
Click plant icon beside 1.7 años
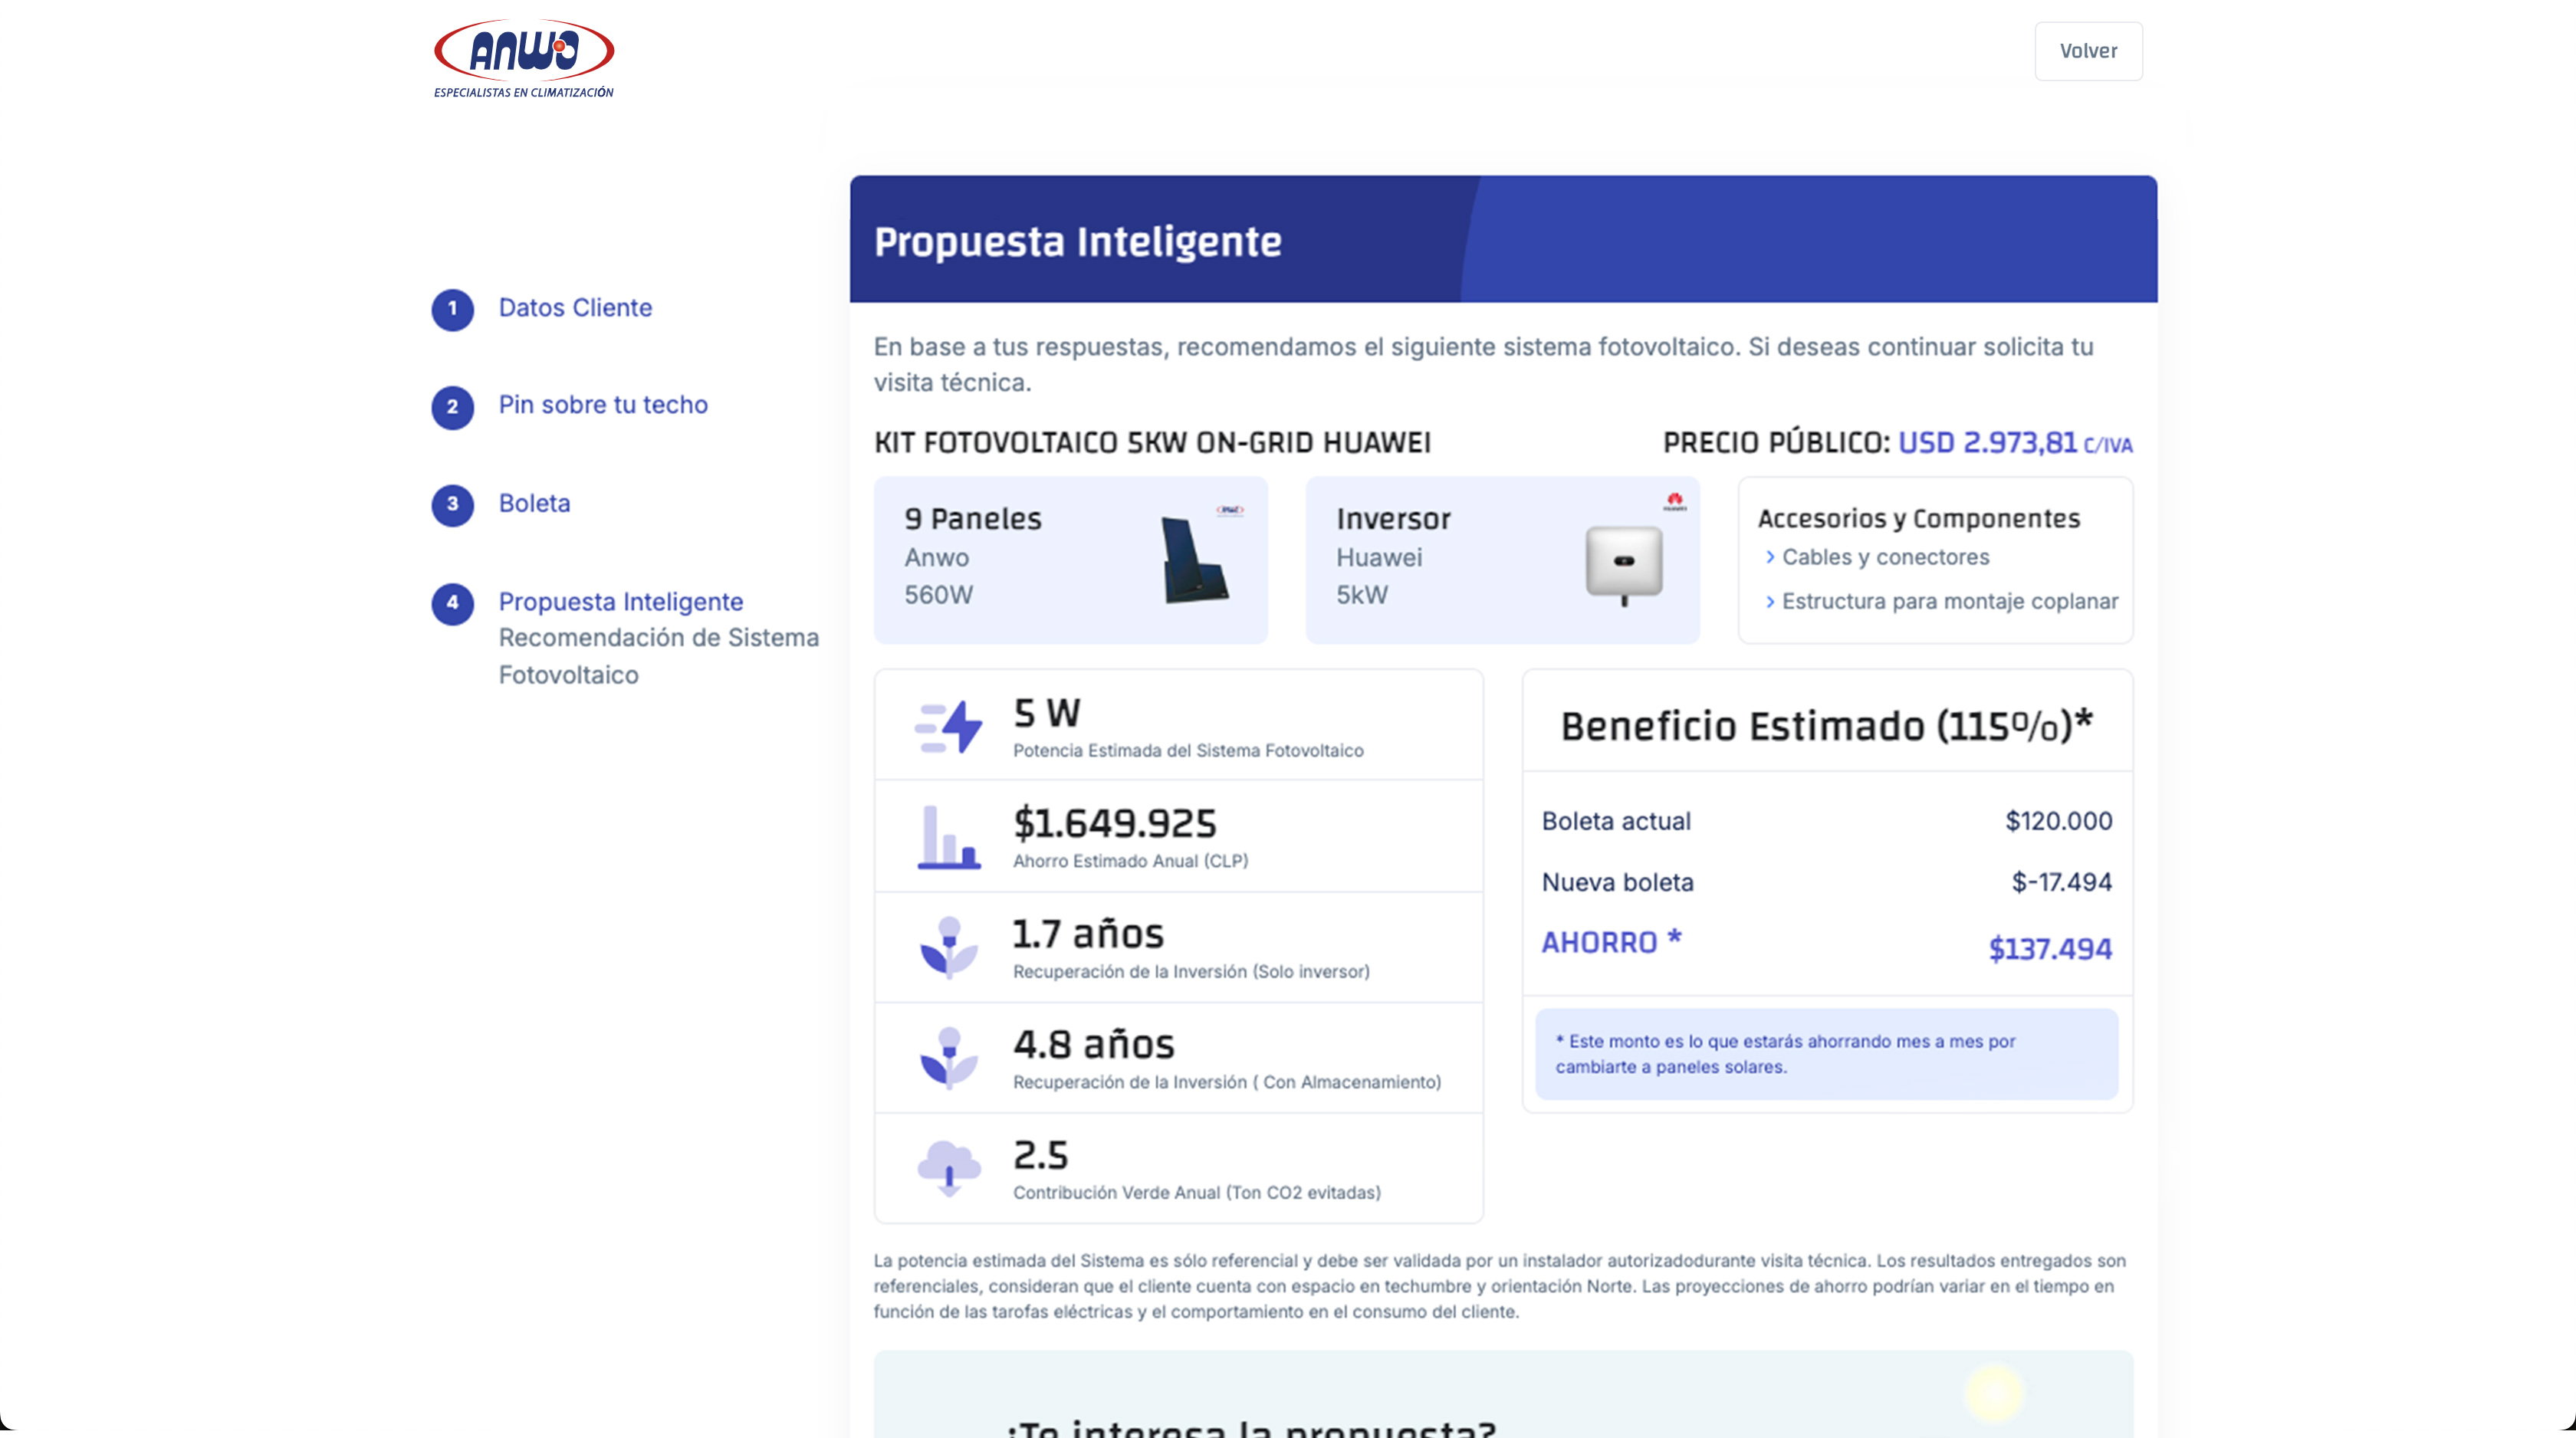click(948, 947)
